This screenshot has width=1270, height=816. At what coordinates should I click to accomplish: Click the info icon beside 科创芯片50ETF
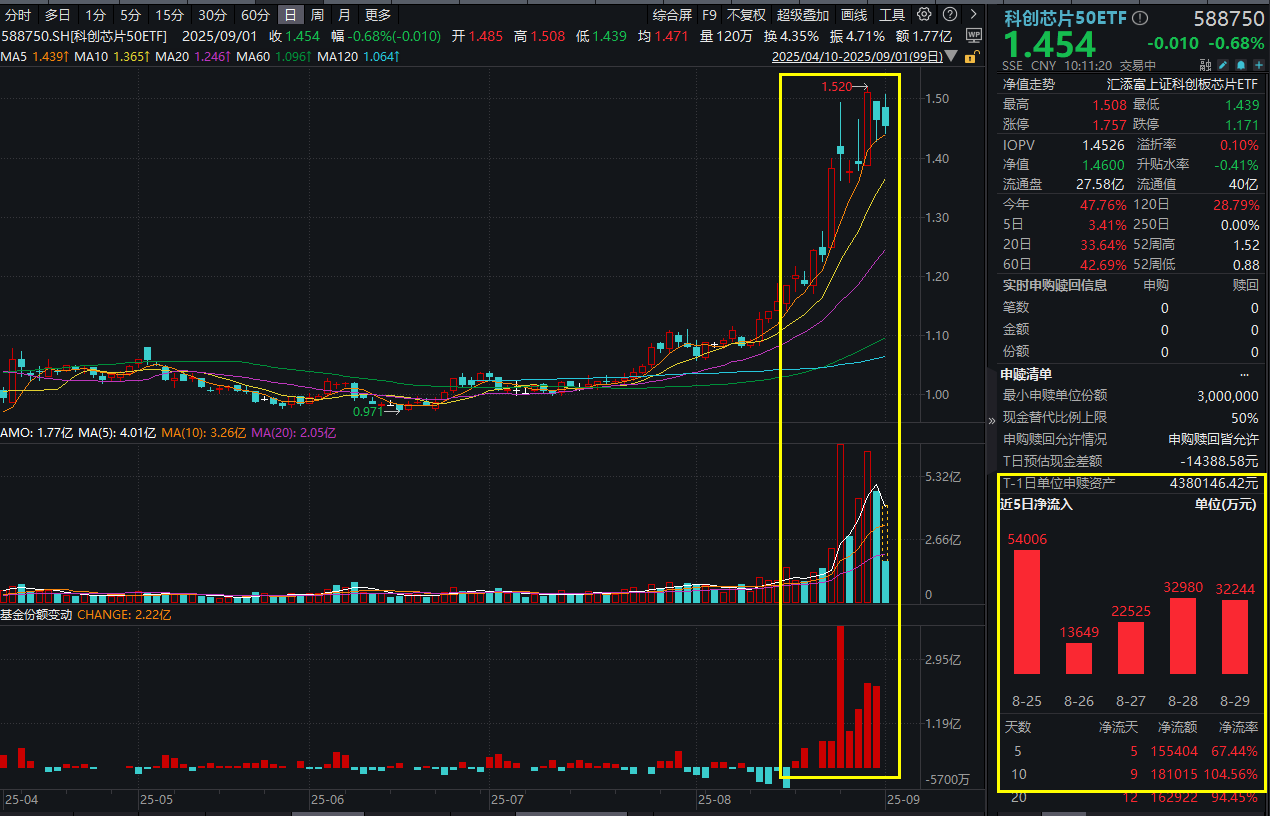tap(1141, 18)
